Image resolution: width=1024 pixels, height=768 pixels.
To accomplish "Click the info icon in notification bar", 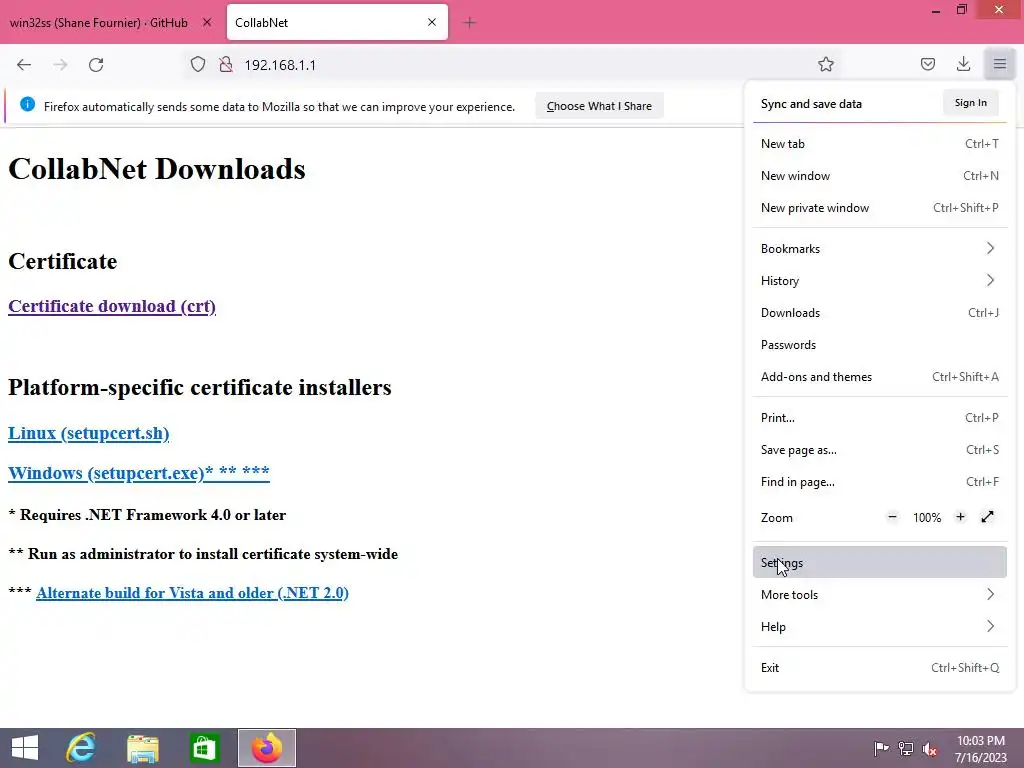I will point(27,104).
